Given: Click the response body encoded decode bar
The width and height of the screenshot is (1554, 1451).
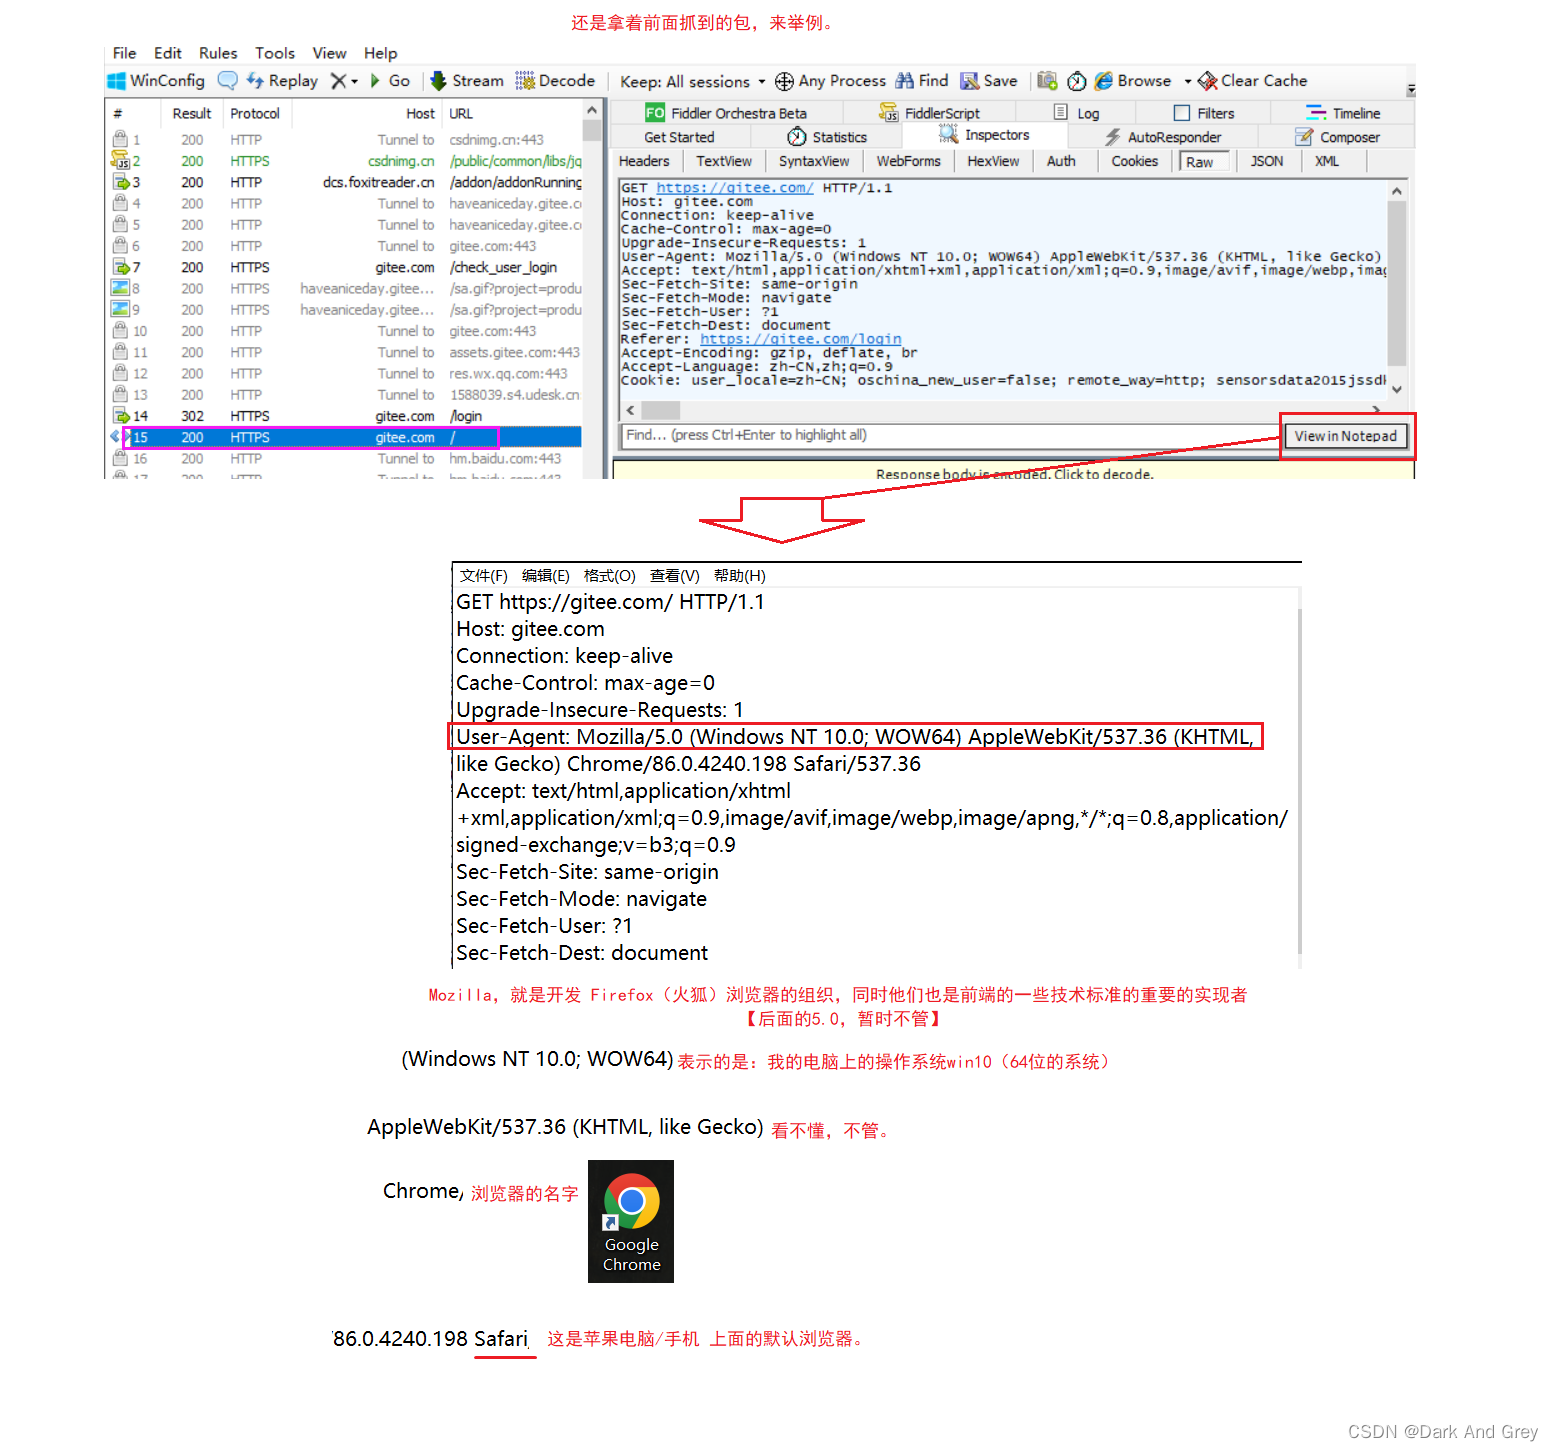Looking at the screenshot, I should (x=1014, y=471).
